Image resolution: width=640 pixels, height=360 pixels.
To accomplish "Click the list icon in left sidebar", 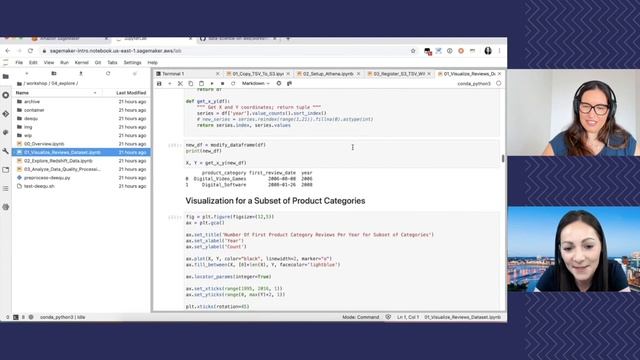I will (x=5, y=189).
